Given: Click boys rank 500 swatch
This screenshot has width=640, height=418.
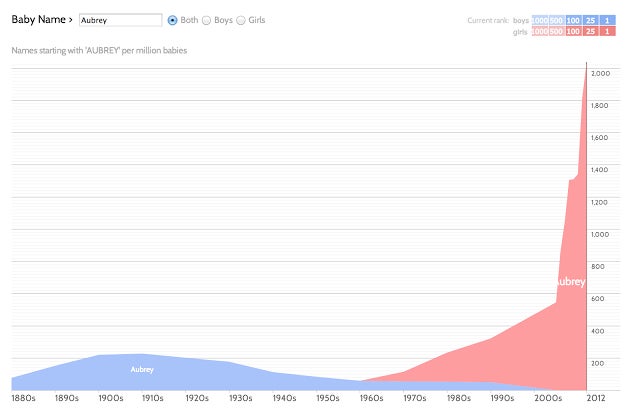Looking at the screenshot, I should [x=556, y=20].
